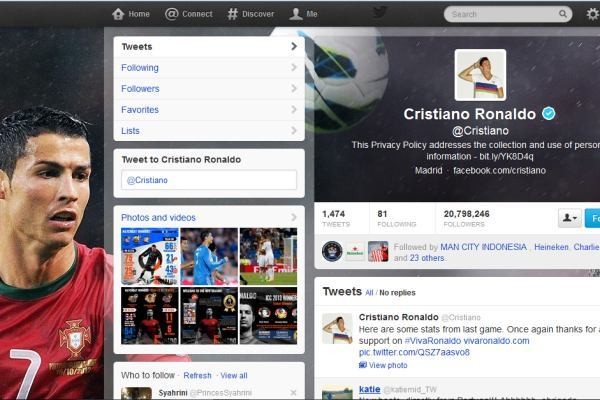Expand Photos and videos chevron
Screen dimensions: 600x400
(x=293, y=217)
